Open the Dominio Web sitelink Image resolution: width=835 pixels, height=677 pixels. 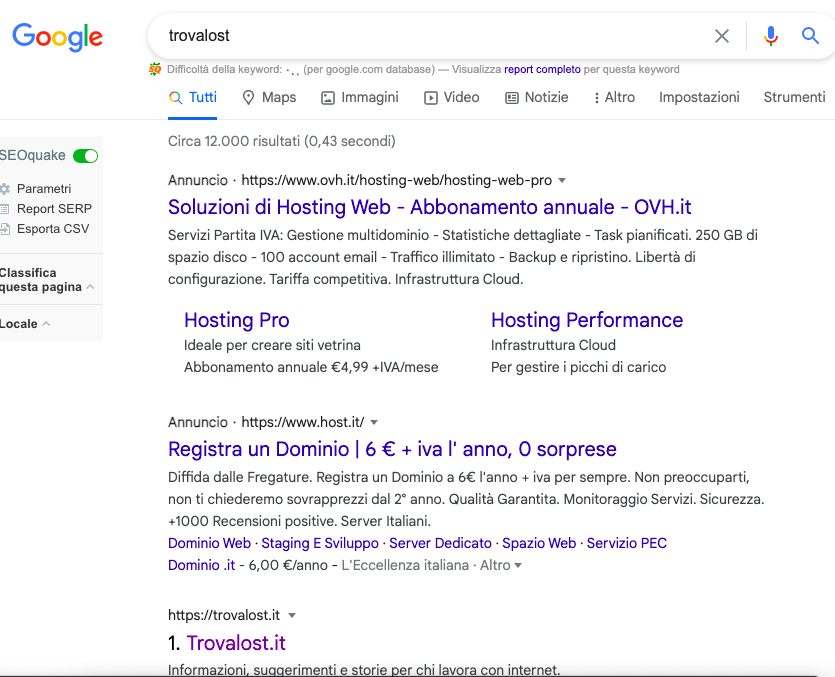tap(209, 543)
